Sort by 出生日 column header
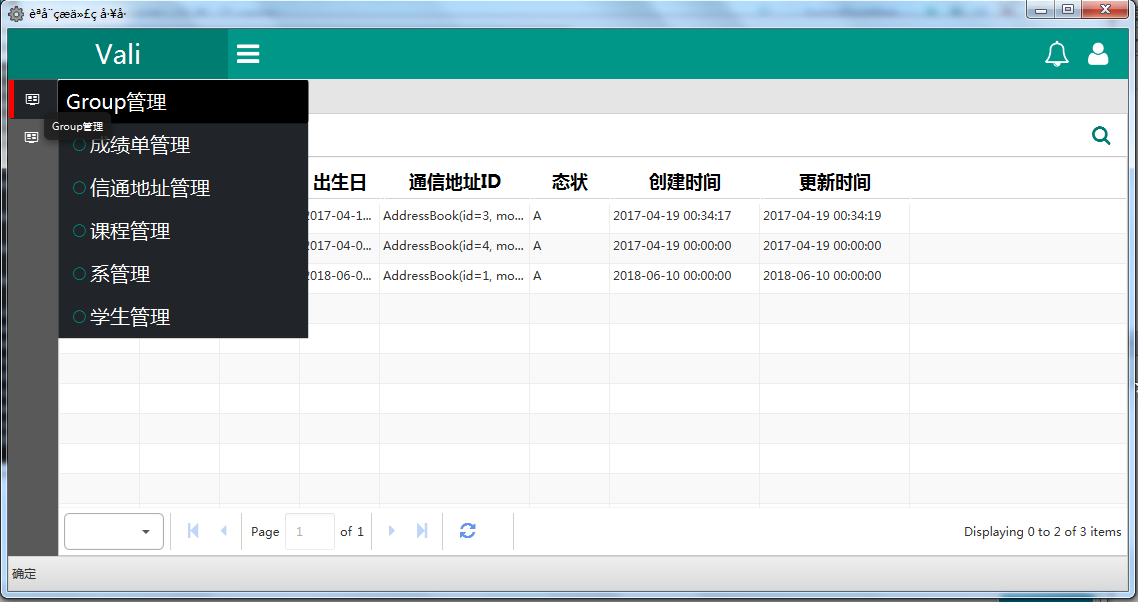1138x602 pixels. (340, 182)
